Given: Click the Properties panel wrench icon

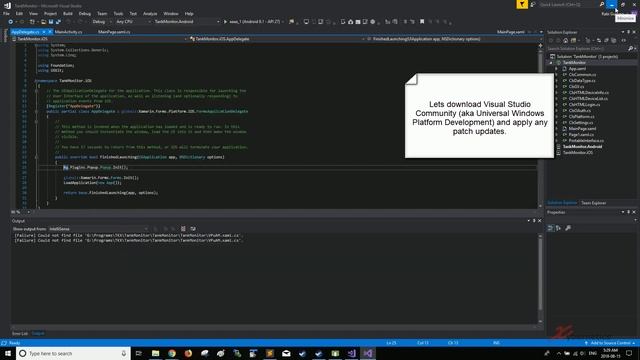Looking at the screenshot, I should (568, 228).
